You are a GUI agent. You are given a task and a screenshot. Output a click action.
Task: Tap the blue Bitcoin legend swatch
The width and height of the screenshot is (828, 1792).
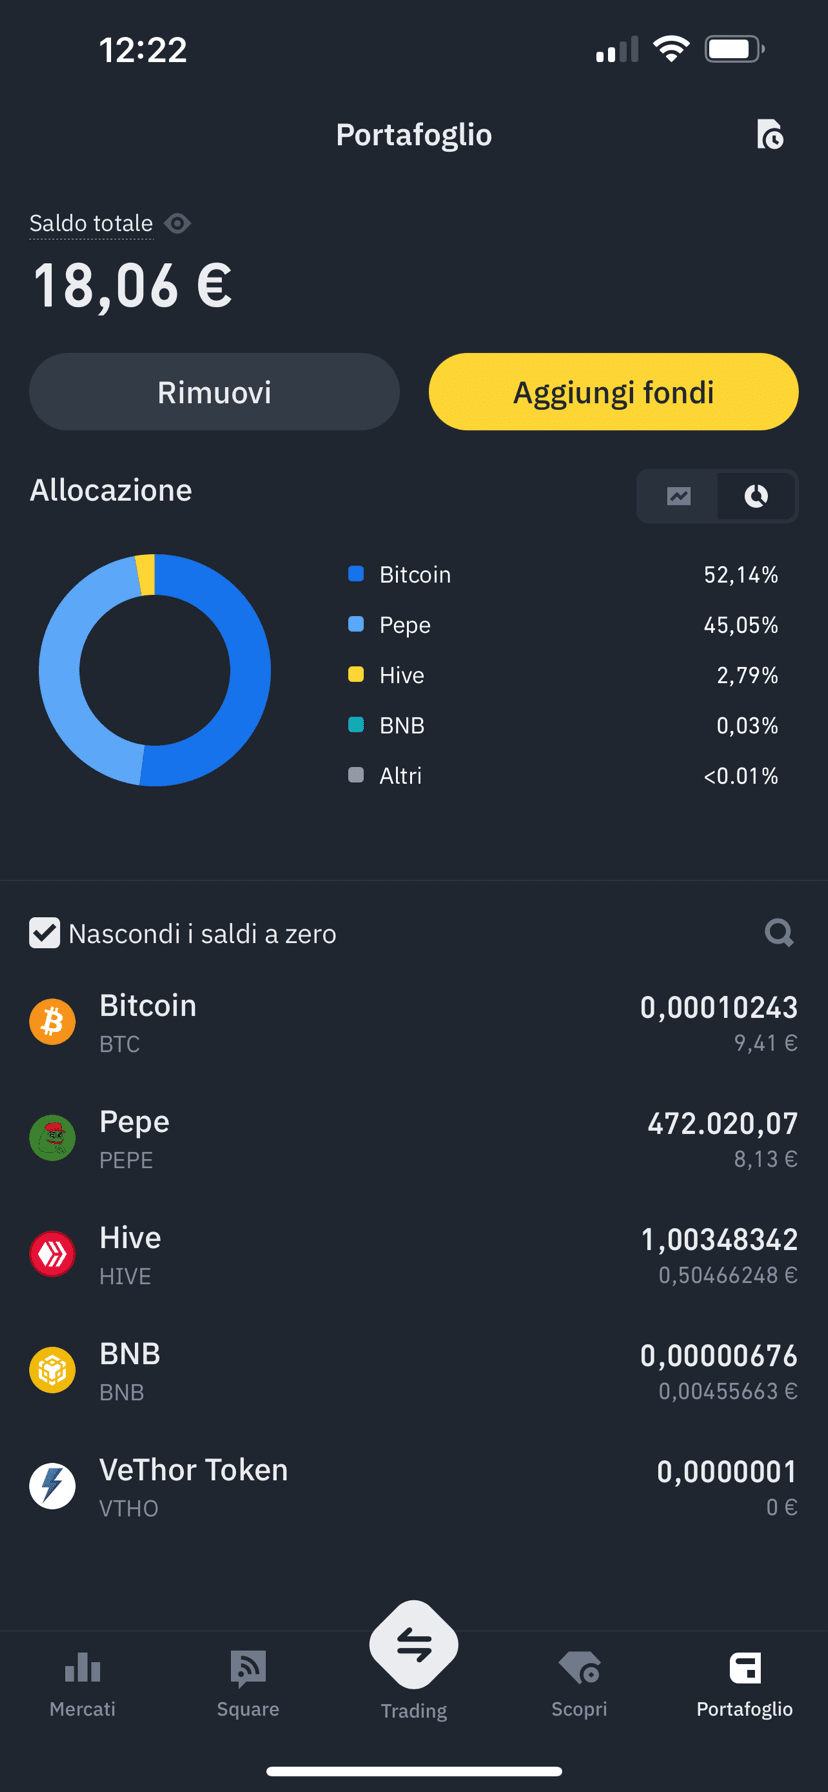point(356,574)
